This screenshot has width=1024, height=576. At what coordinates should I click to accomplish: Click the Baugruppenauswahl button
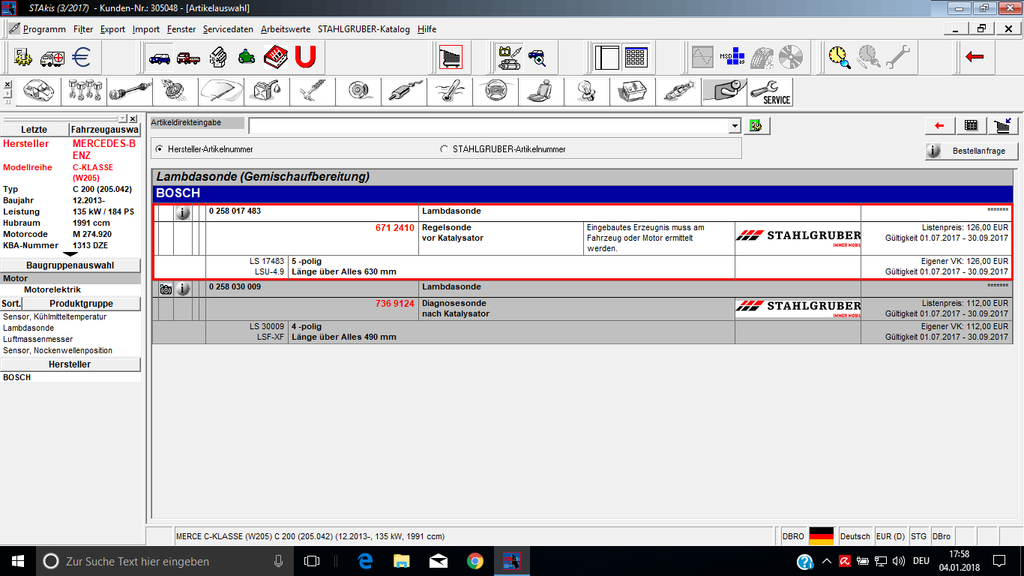pyautogui.click(x=70, y=265)
